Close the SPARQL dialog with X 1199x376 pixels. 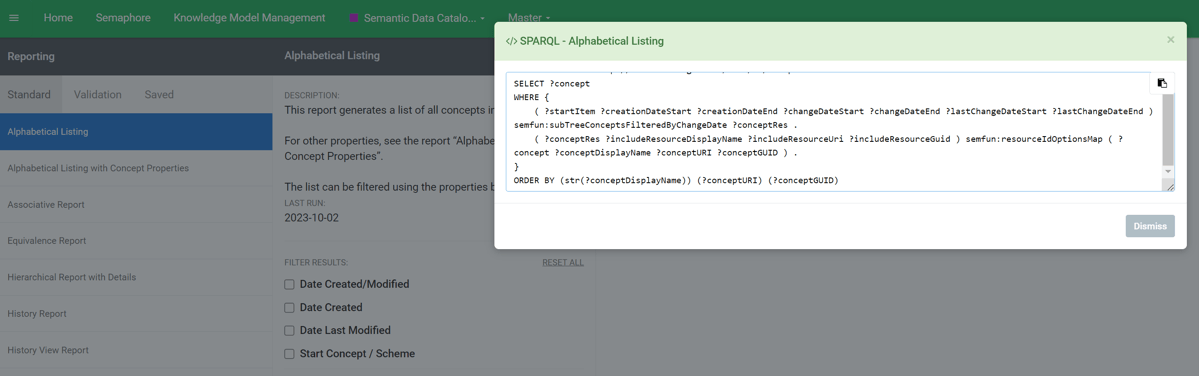click(1170, 40)
